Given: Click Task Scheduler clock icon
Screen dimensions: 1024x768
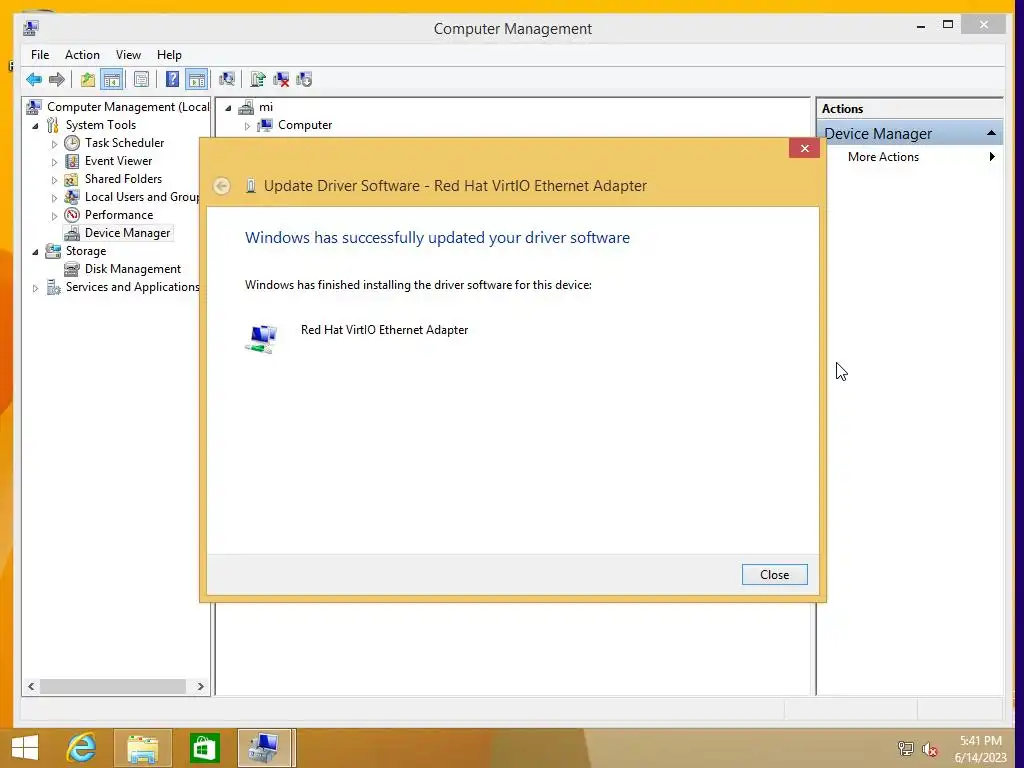Looking at the screenshot, I should pos(72,143).
